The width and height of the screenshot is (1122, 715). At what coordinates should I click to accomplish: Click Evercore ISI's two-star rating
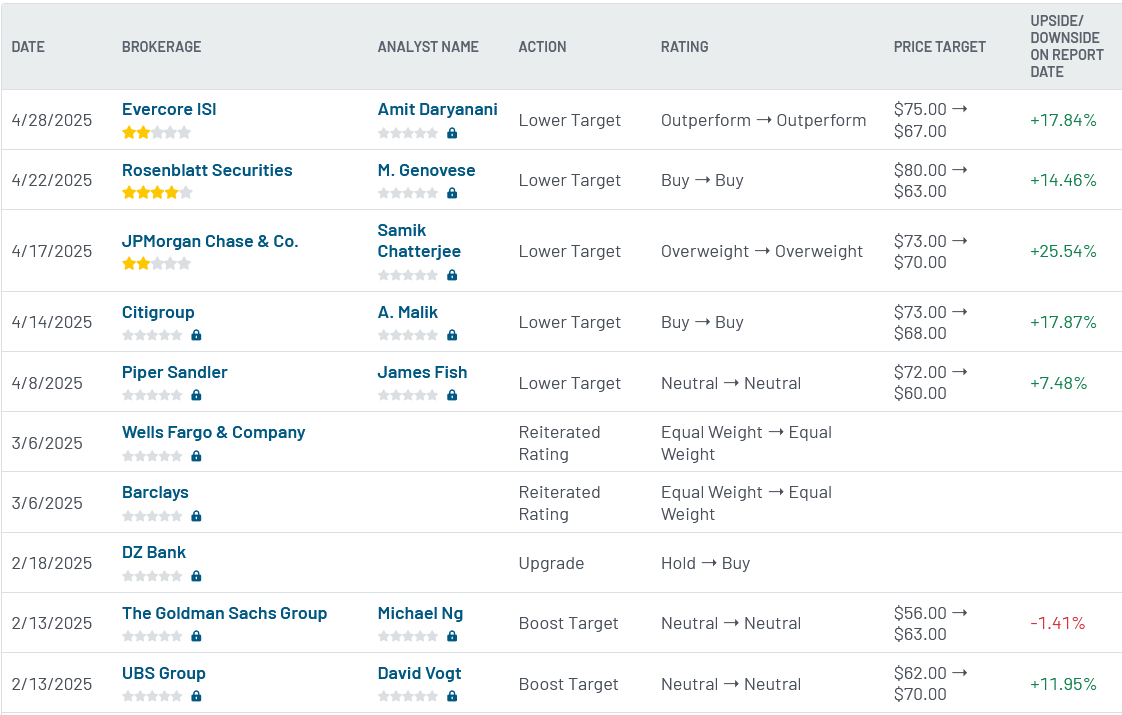pos(157,132)
